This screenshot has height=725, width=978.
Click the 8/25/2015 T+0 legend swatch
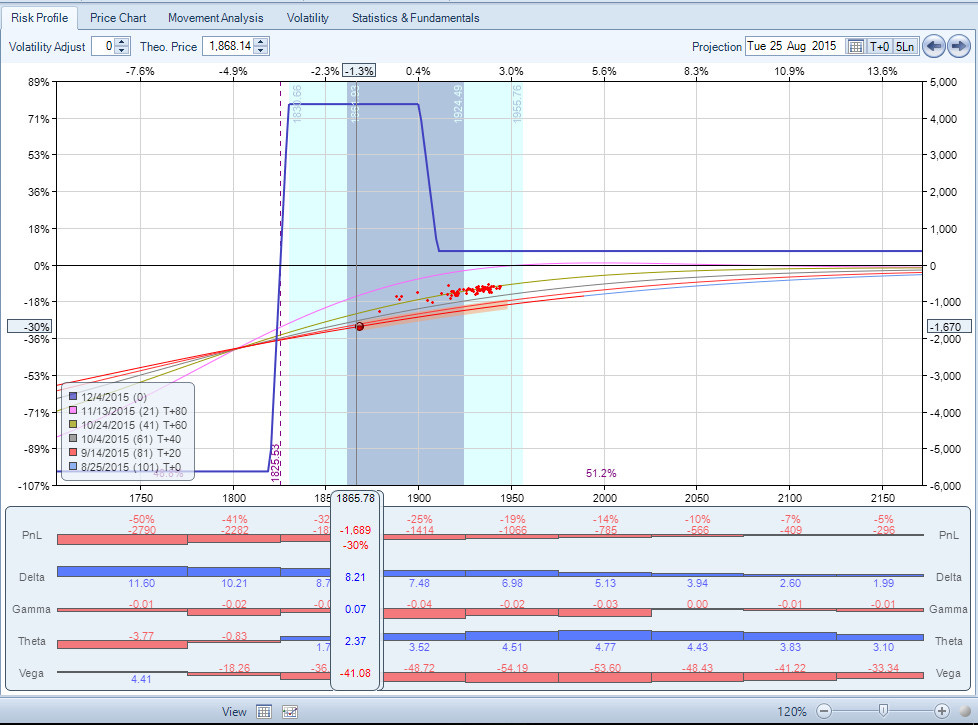[73, 467]
